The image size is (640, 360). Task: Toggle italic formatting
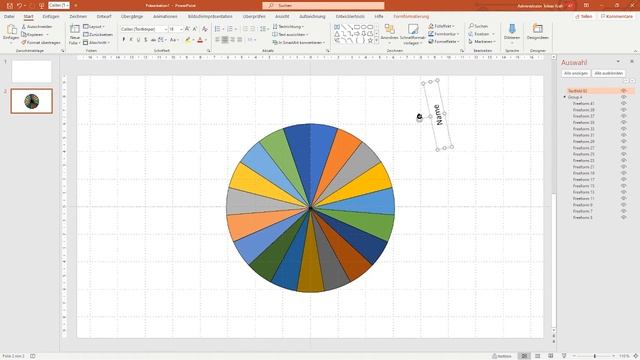click(x=131, y=40)
